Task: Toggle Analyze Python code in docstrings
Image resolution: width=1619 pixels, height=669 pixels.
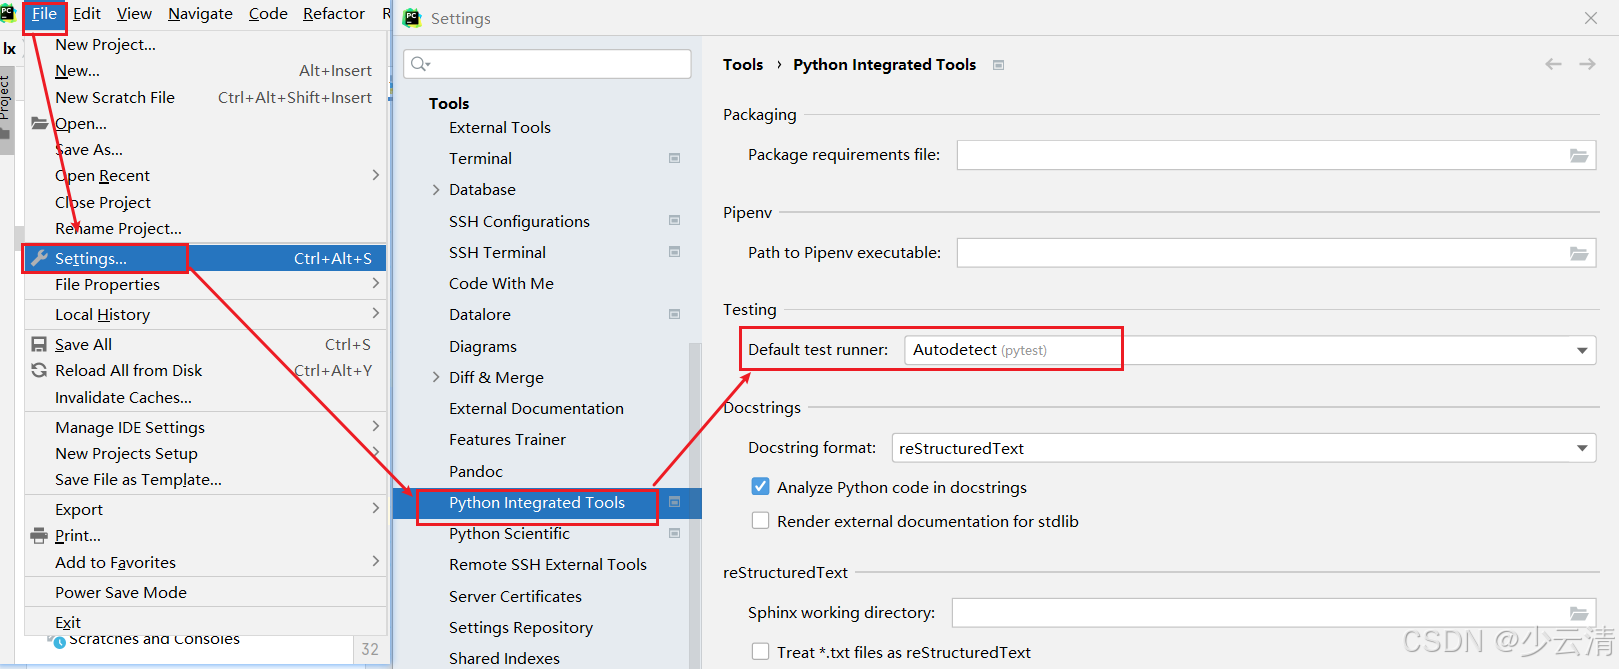Action: 760,487
